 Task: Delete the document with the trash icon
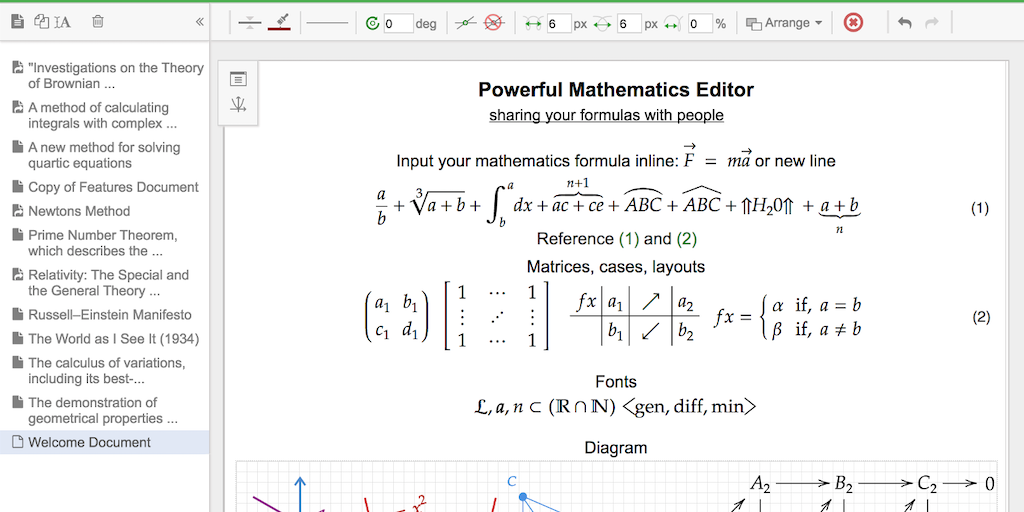tap(97, 22)
